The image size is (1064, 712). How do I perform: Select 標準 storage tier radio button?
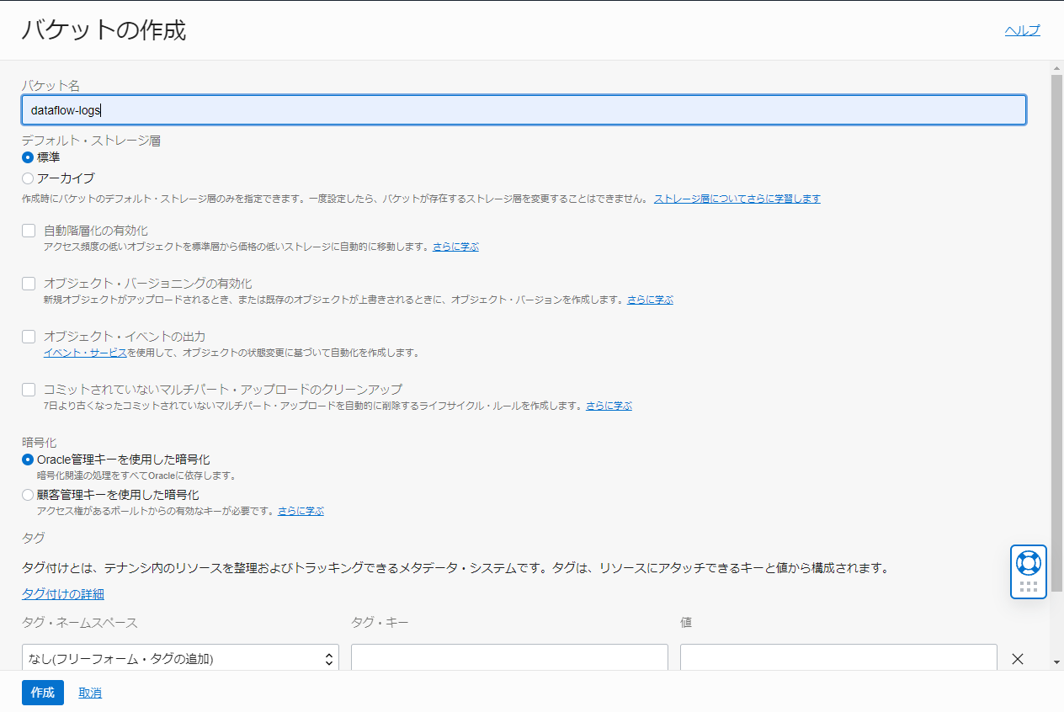coord(28,157)
